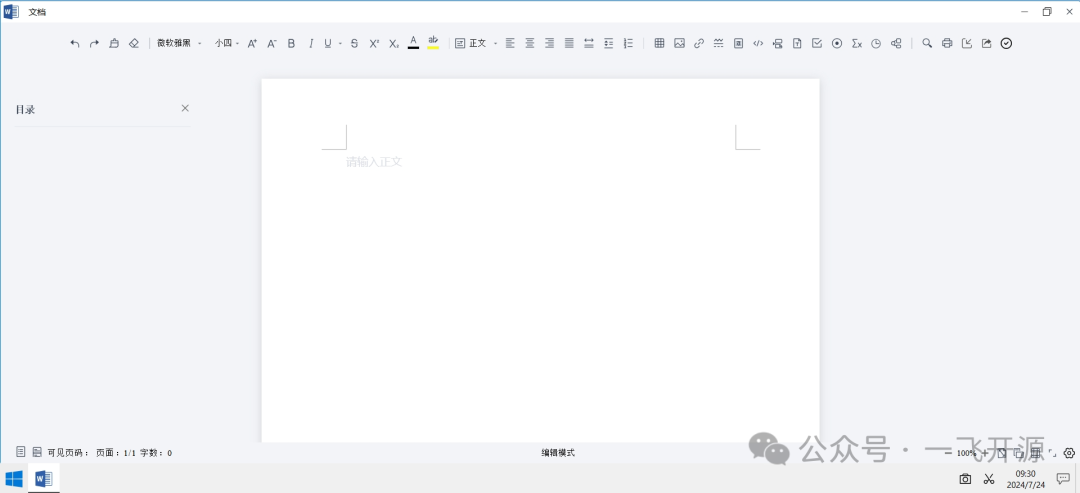This screenshot has width=1080, height=493.
Task: Pick the yellow text highlight color
Action: pos(433,43)
